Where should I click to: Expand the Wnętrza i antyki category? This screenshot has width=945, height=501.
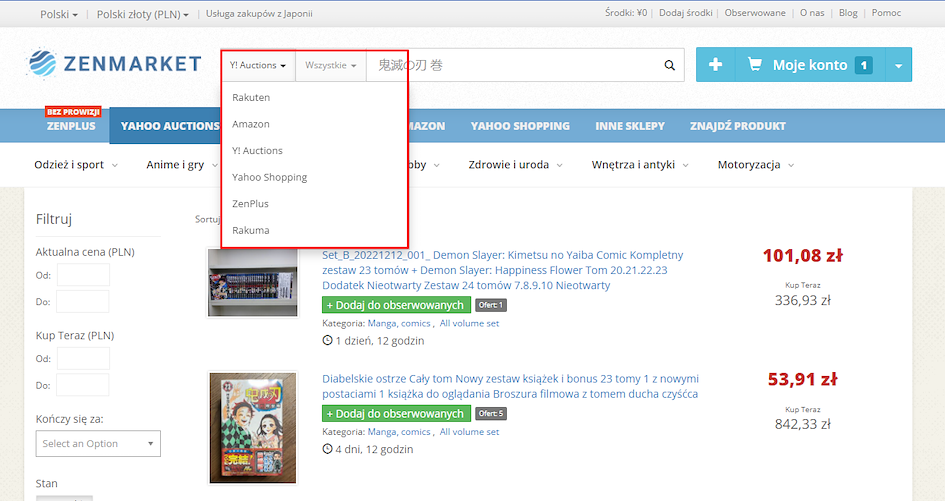tap(639, 165)
